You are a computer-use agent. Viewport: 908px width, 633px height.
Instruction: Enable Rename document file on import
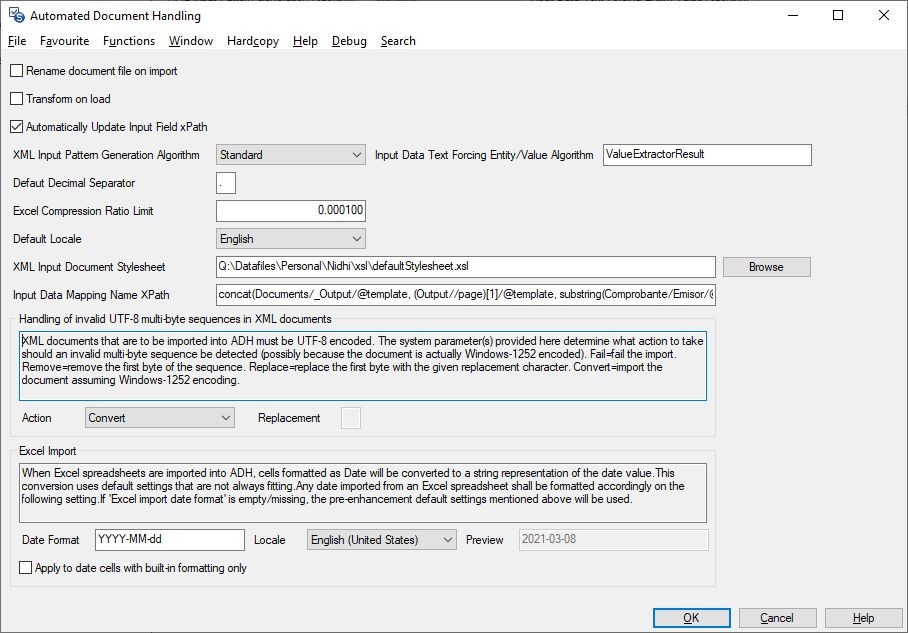16,71
